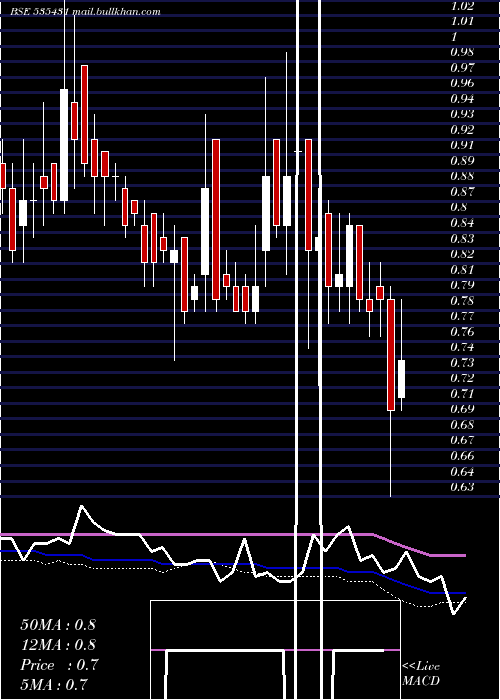
Task: Click the 0.66 price axis label
Action: (462, 456)
